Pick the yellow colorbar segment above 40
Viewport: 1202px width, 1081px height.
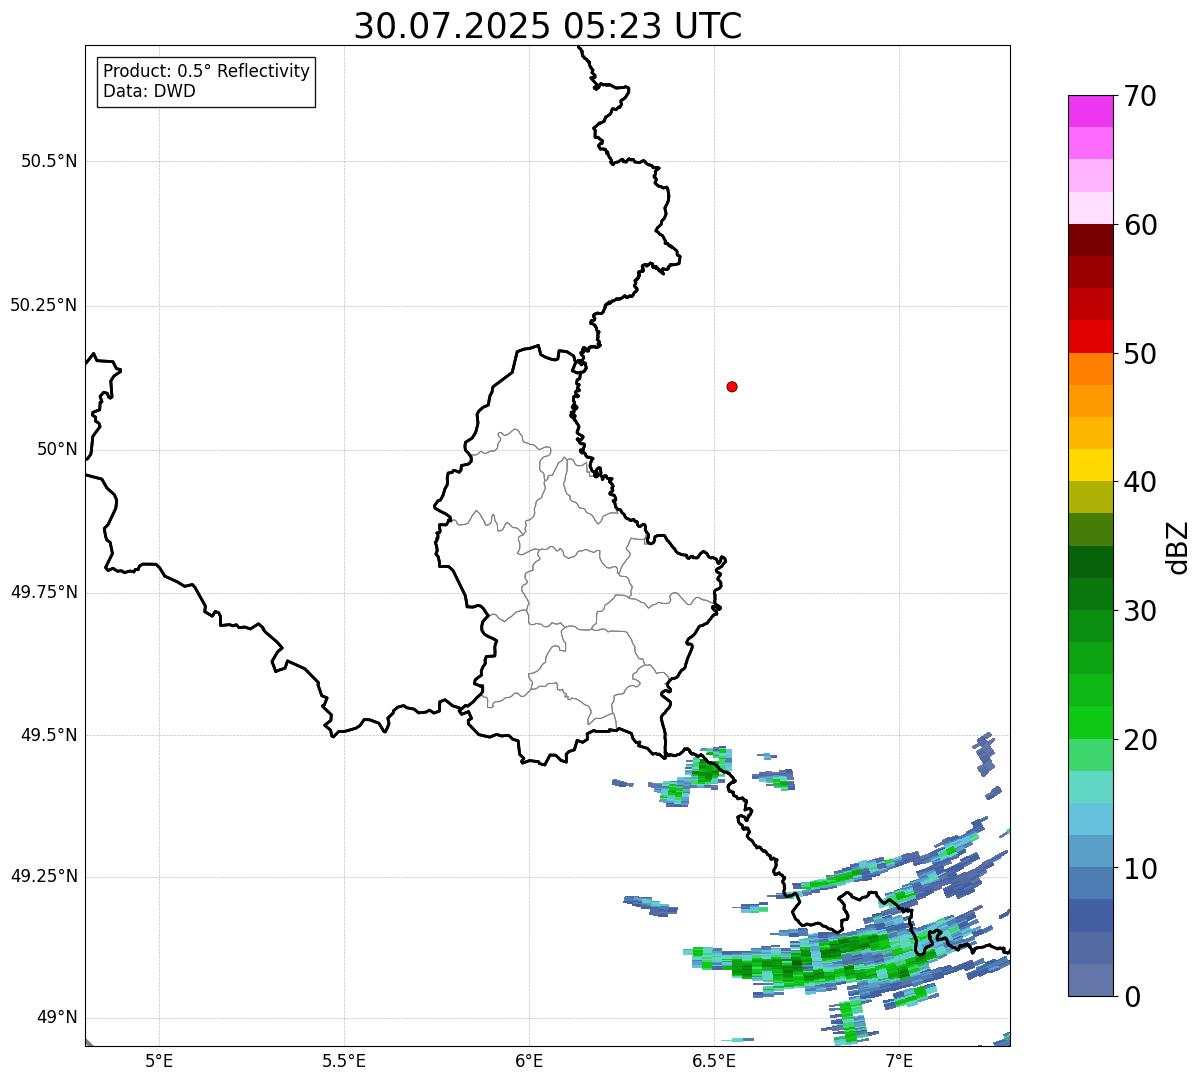click(x=1090, y=465)
